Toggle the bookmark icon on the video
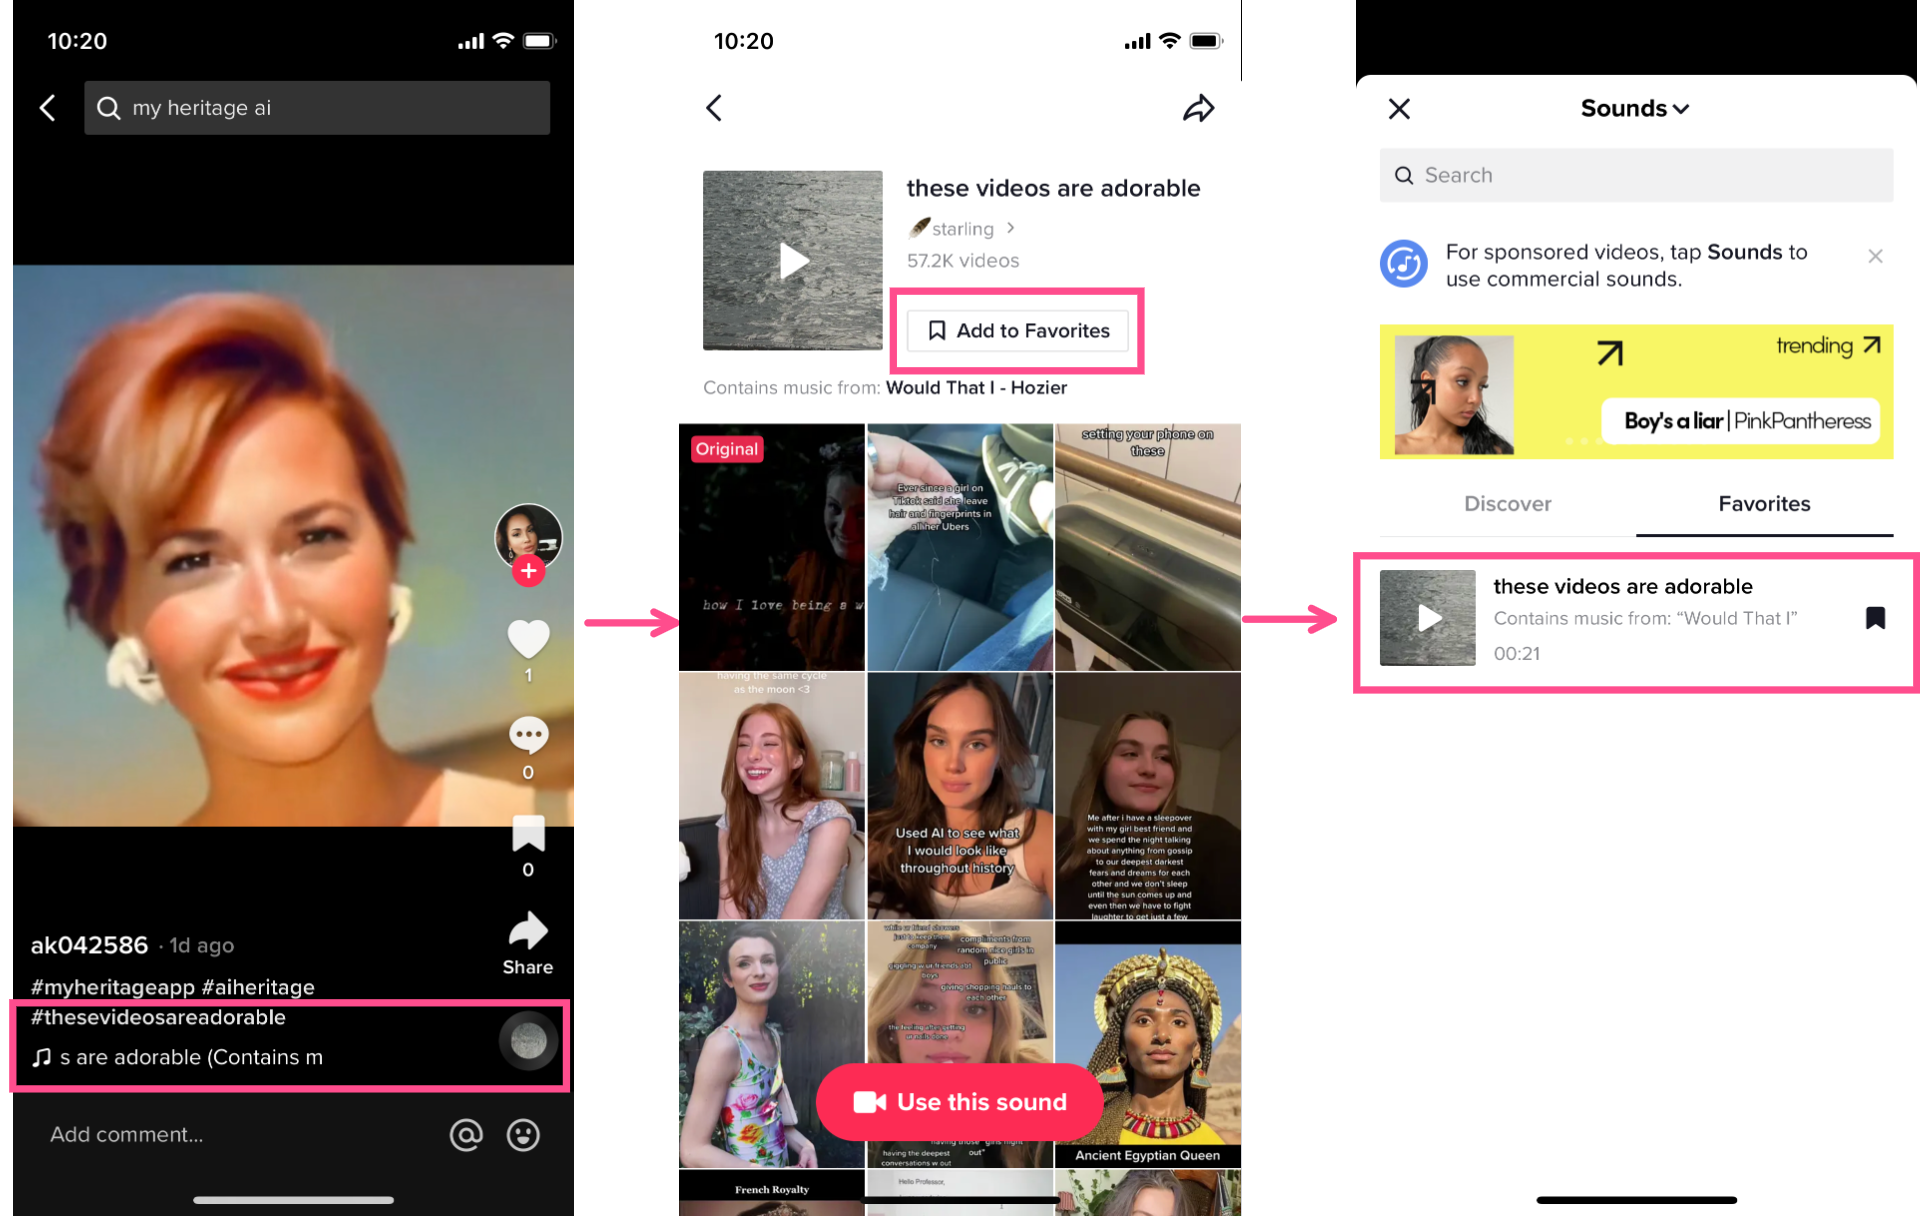This screenshot has height=1216, width=1920. [x=528, y=833]
